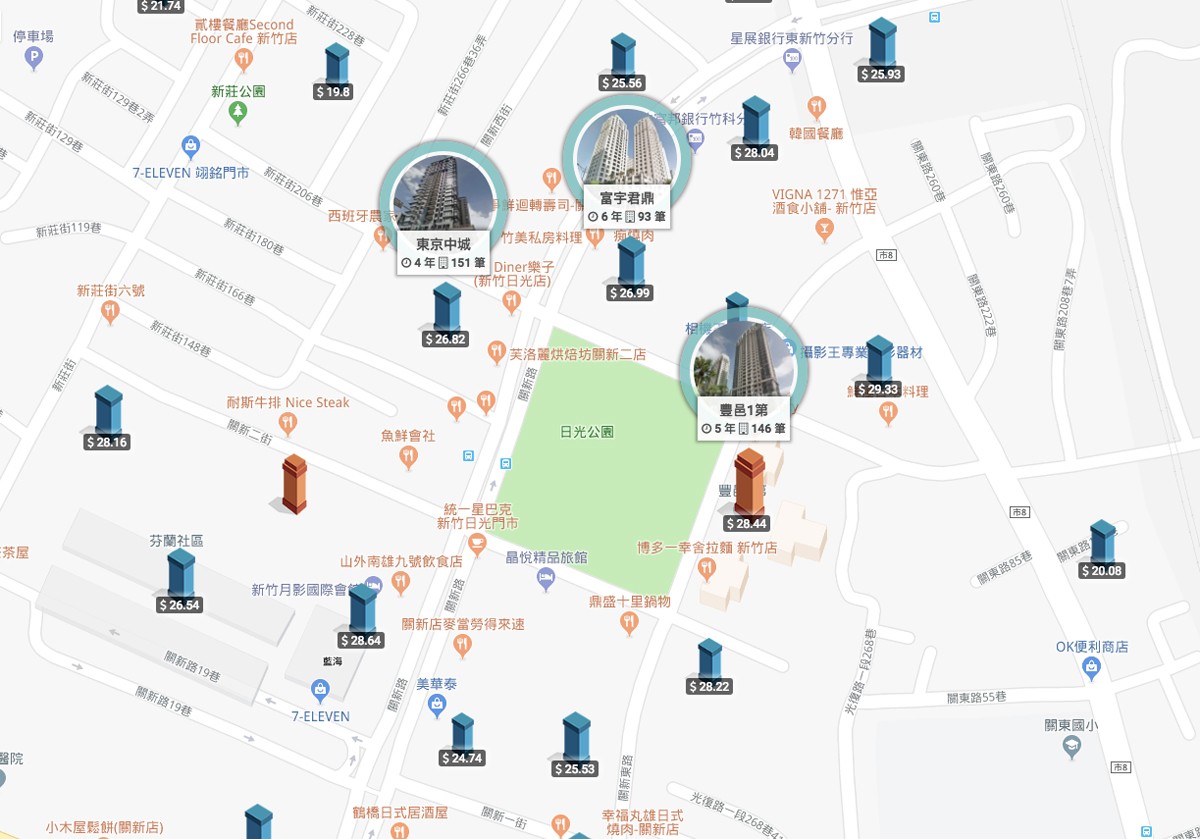Click the 博多一幸舍拉麵 restaurant icon
The width and height of the screenshot is (1200, 839).
[707, 569]
